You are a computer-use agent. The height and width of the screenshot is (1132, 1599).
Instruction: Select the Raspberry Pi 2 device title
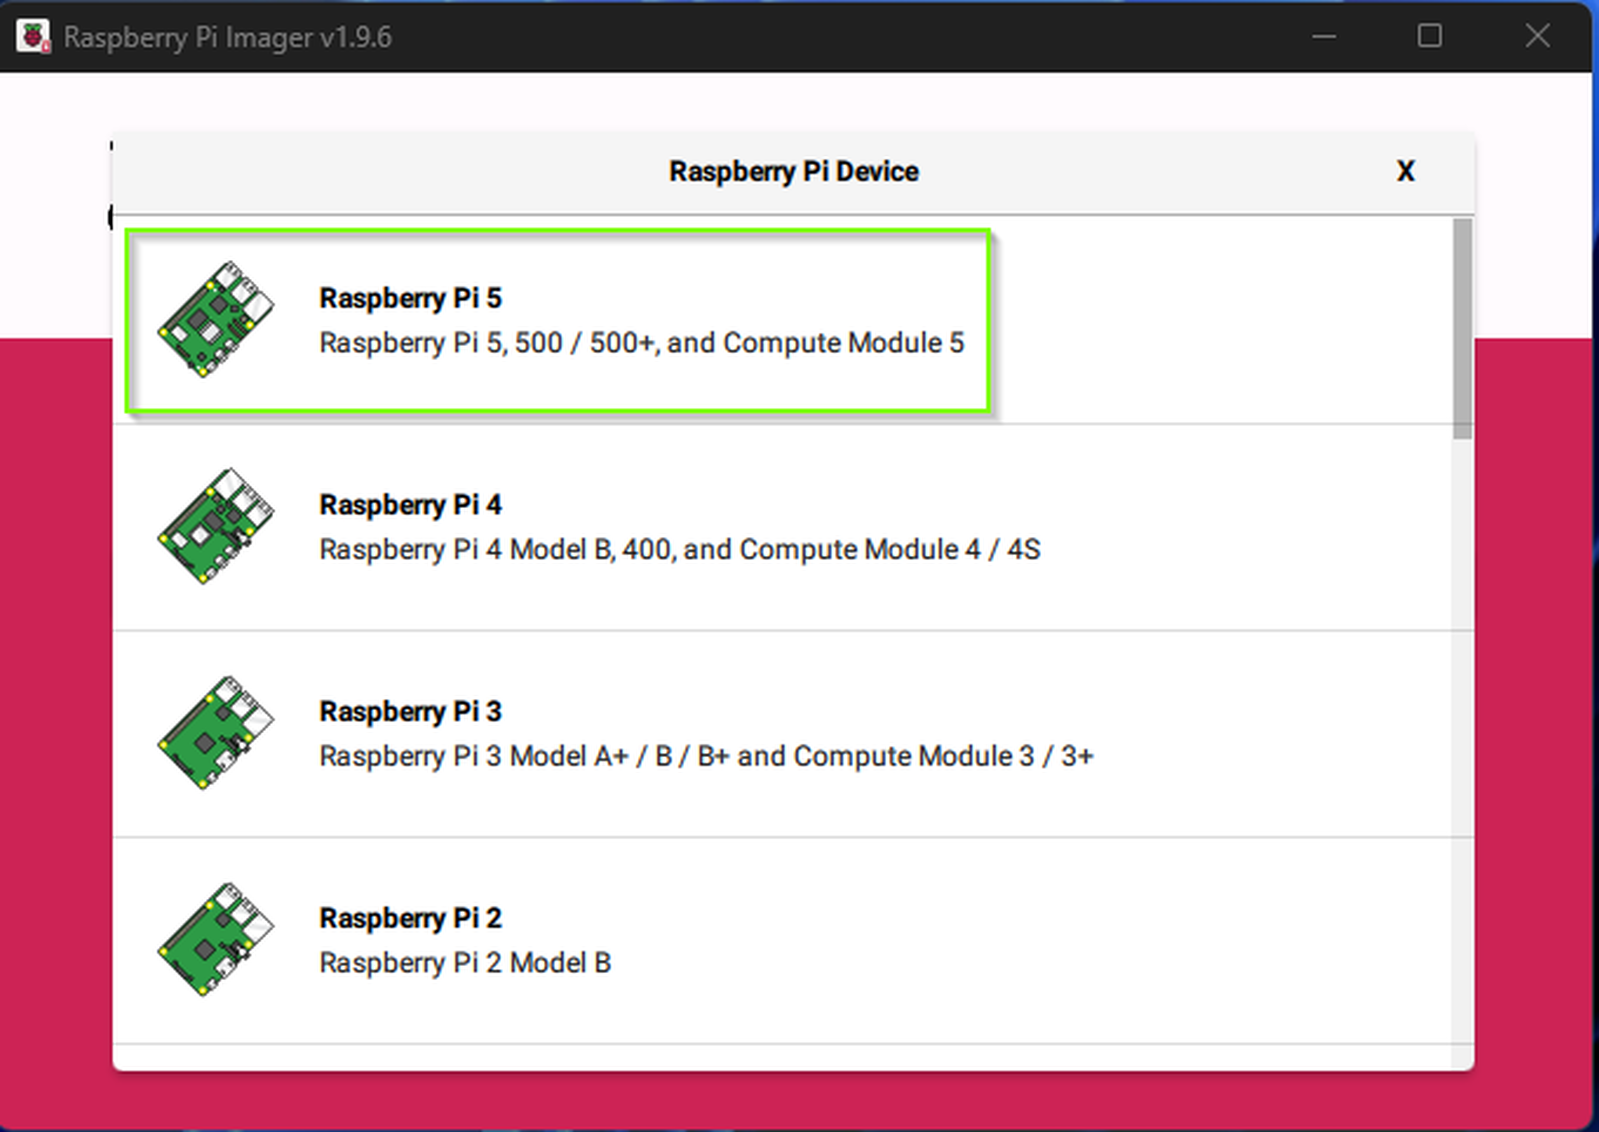pos(410,918)
